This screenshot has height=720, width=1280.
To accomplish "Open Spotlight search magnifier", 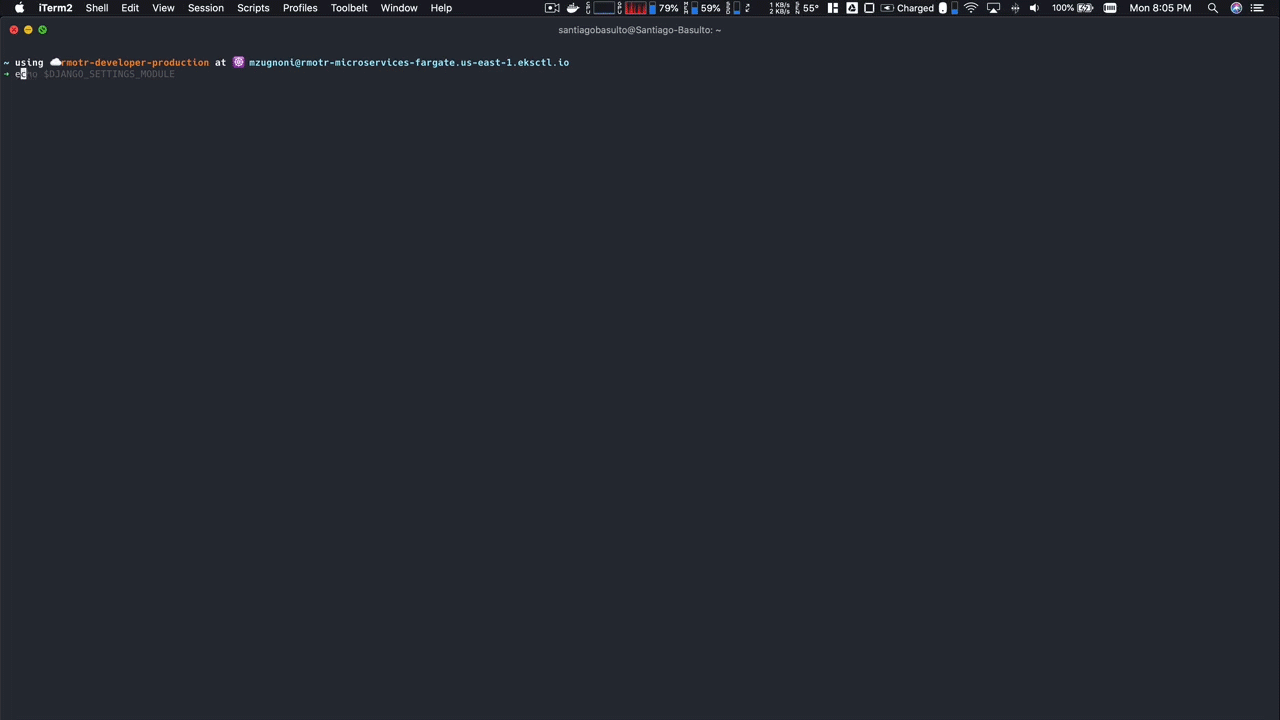I will [1212, 8].
